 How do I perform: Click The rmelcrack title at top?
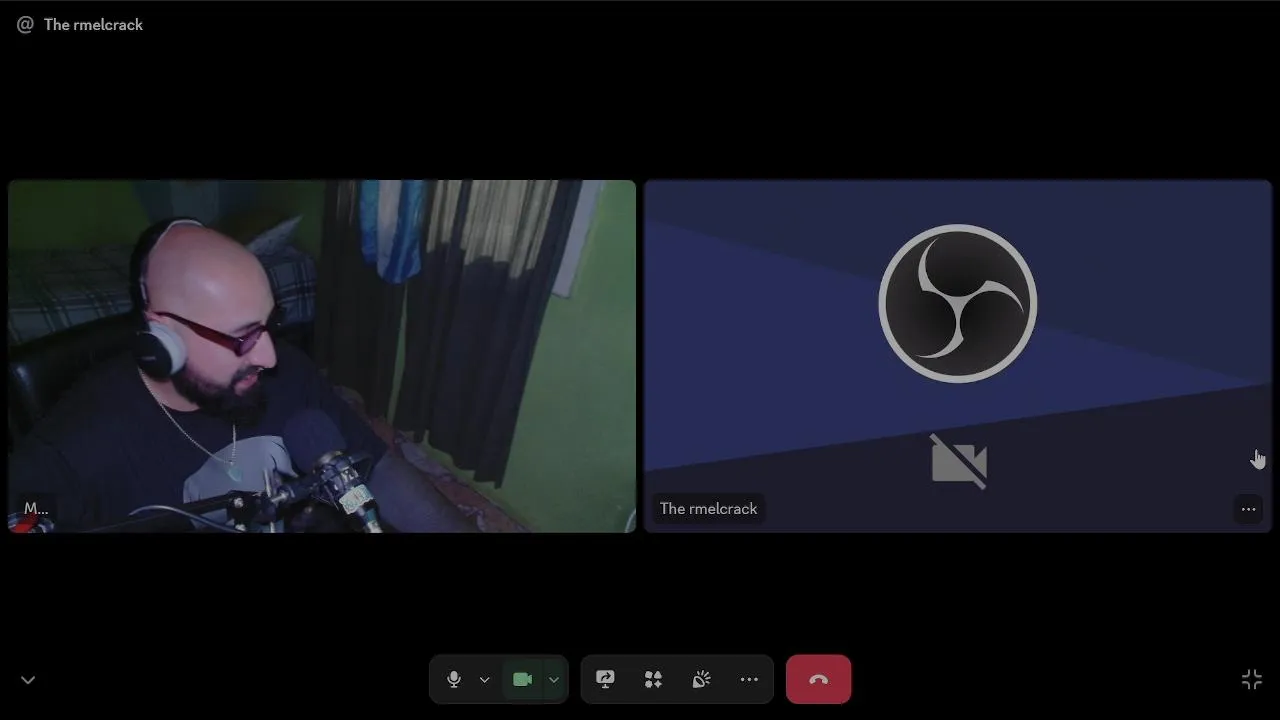click(93, 25)
